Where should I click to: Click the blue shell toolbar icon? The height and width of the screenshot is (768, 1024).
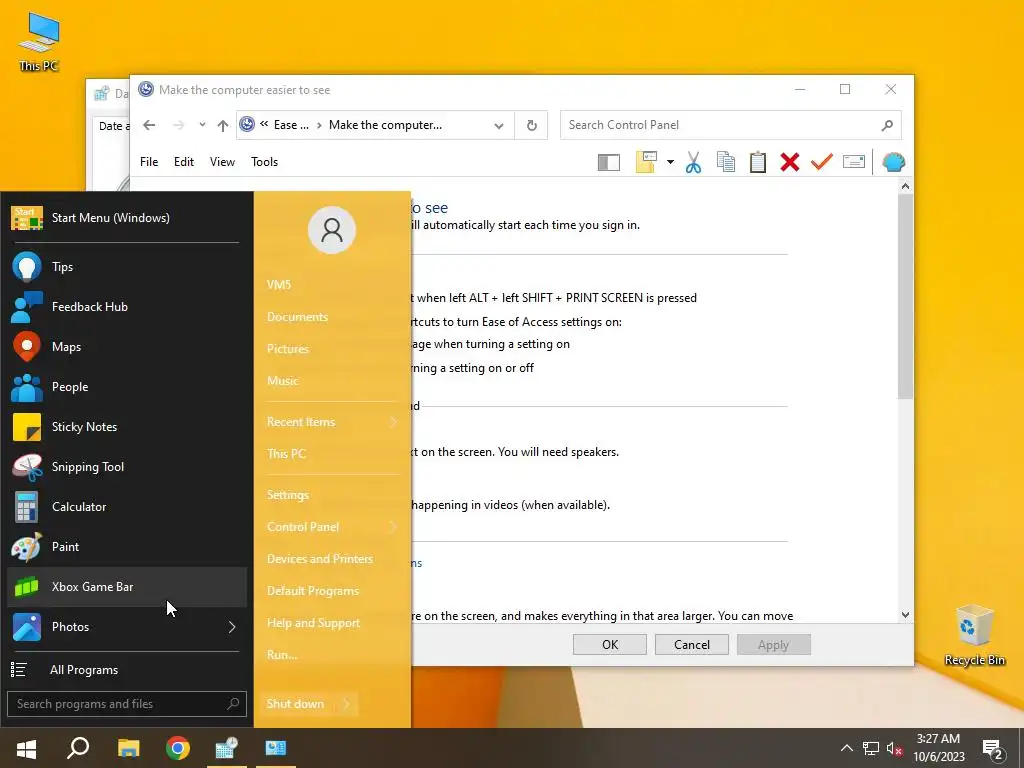893,162
